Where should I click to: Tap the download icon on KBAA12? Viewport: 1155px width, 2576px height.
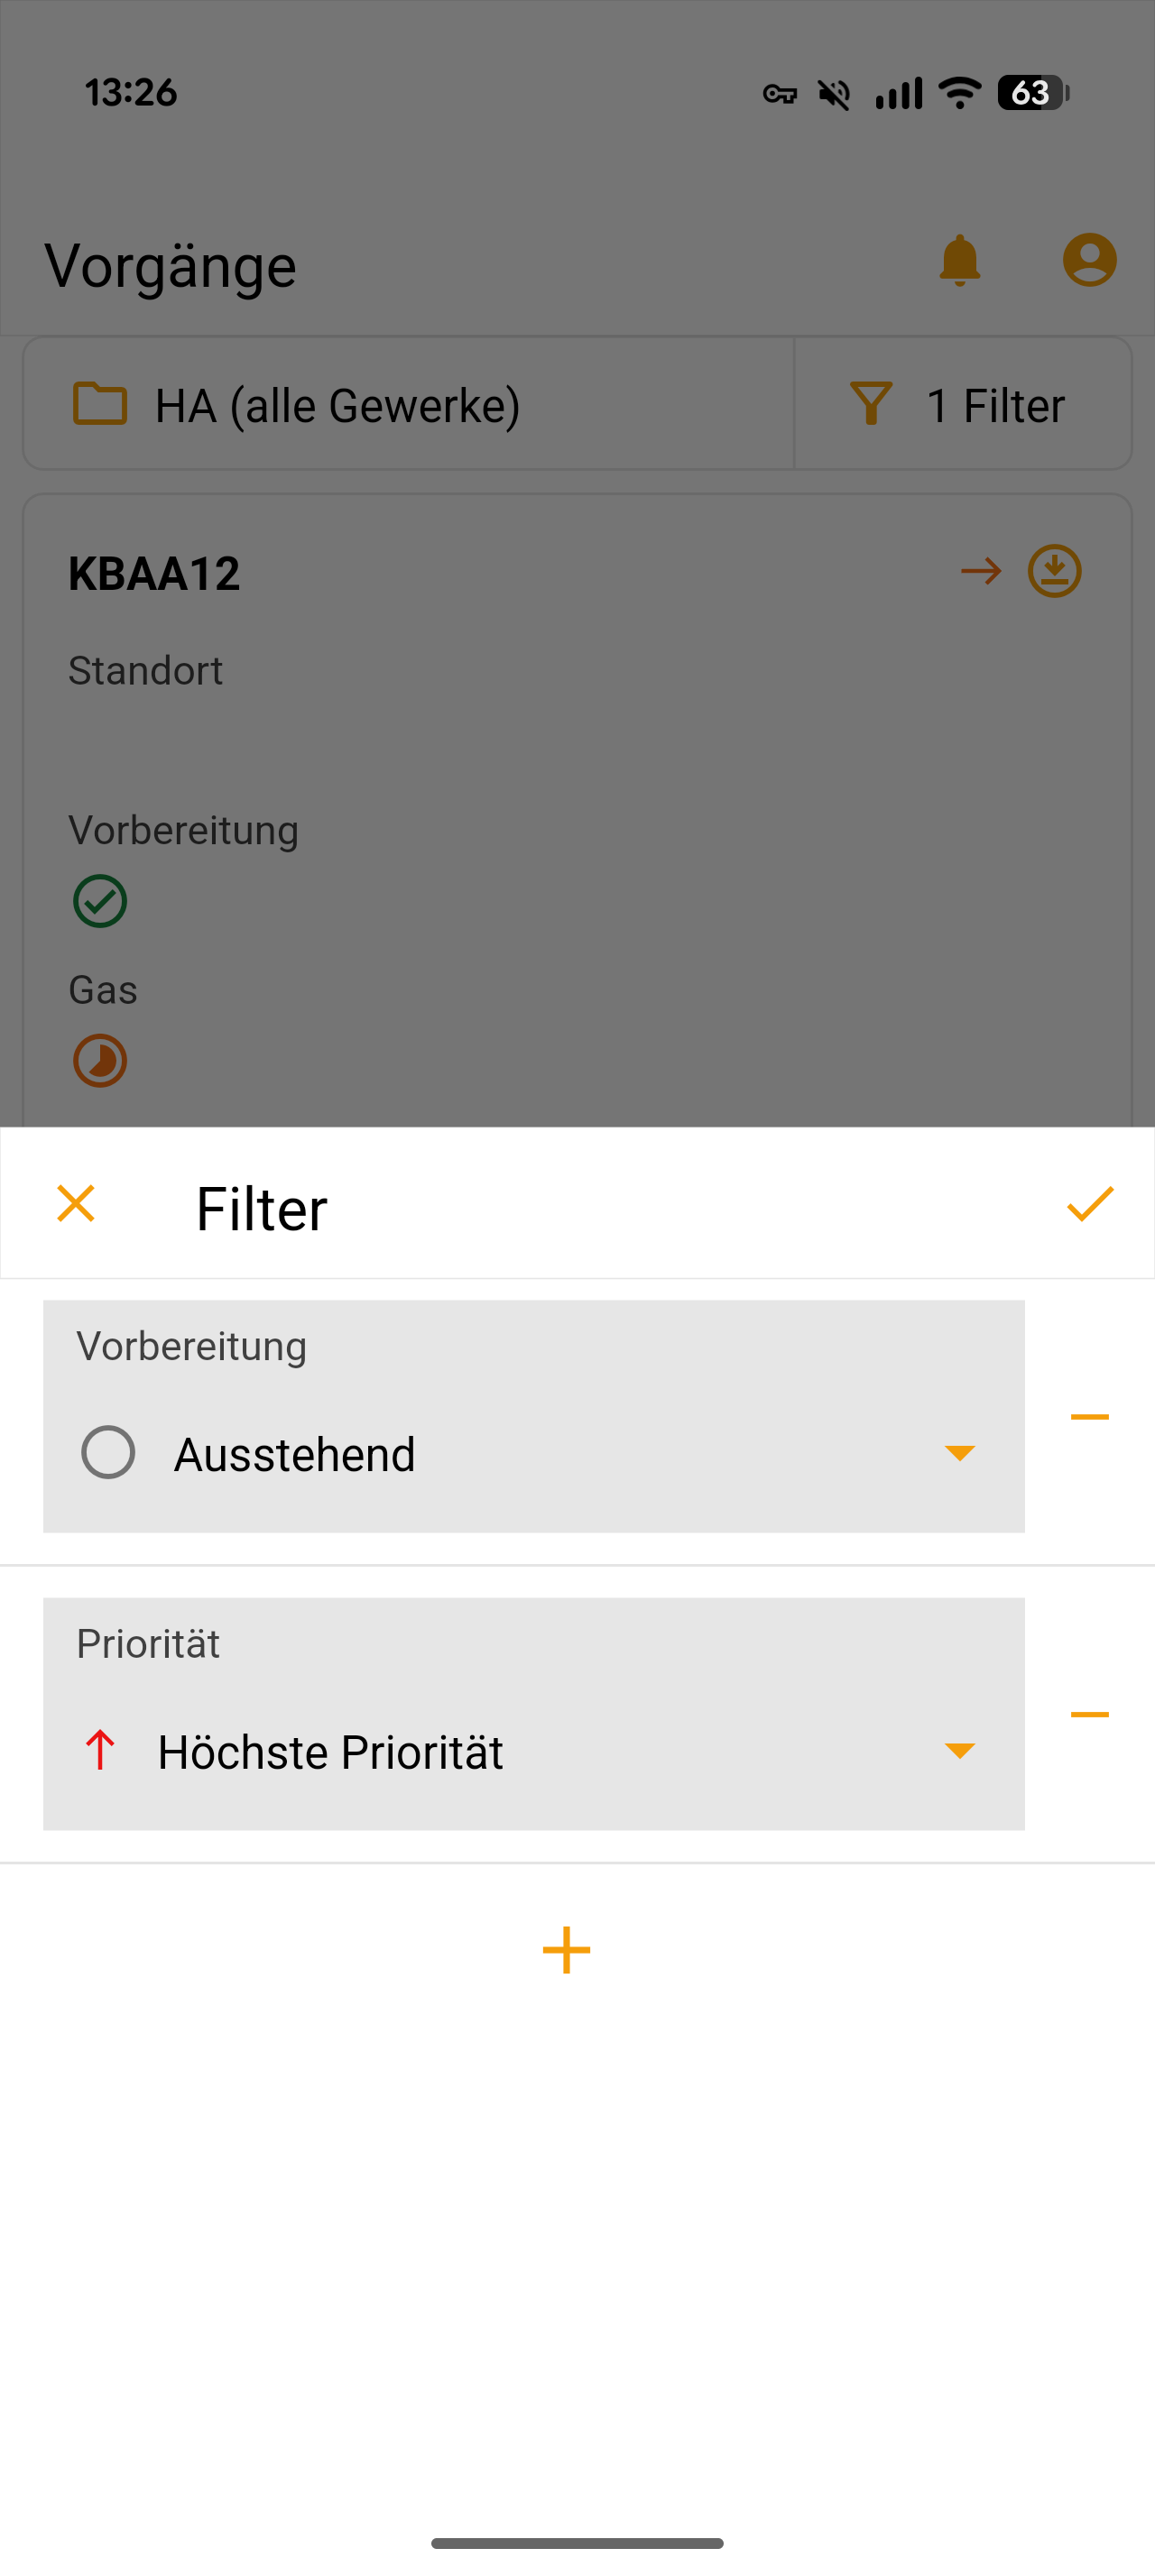click(x=1054, y=571)
